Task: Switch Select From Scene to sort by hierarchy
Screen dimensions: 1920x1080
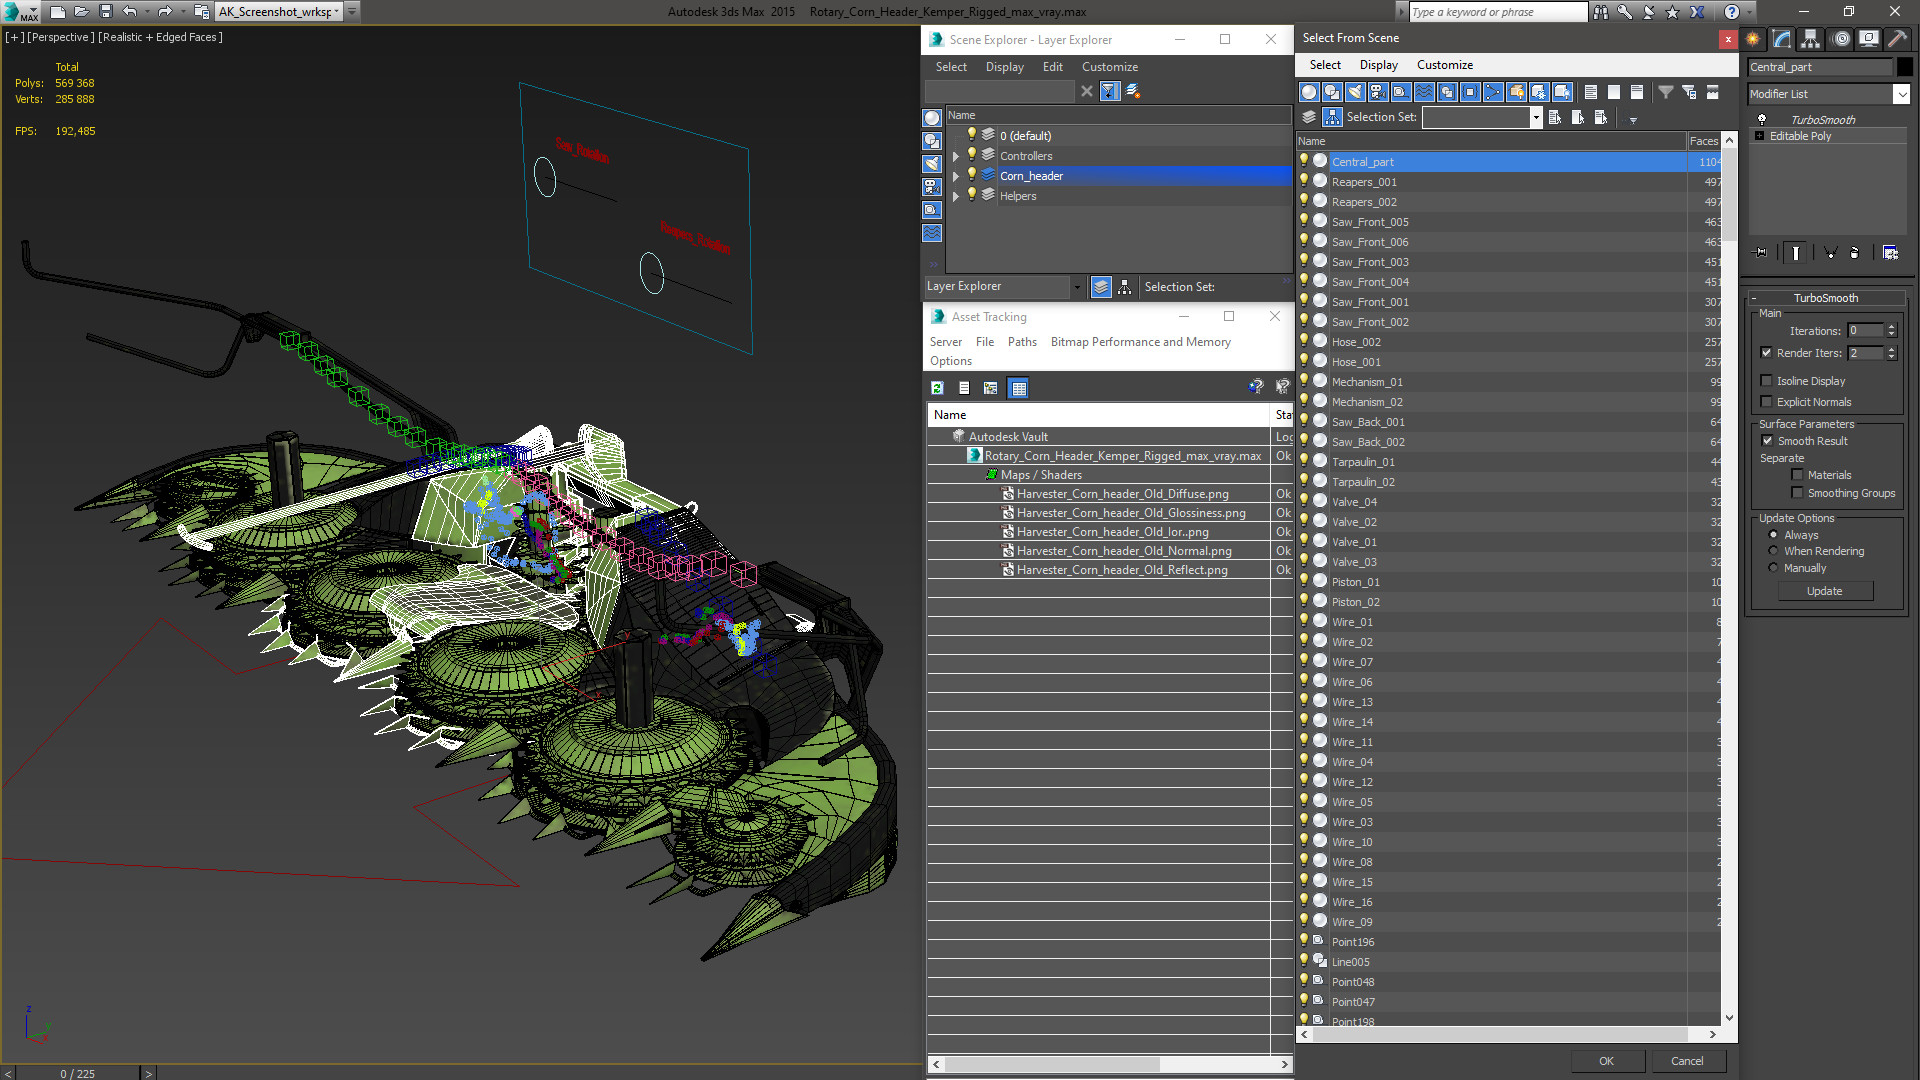Action: pos(1332,117)
